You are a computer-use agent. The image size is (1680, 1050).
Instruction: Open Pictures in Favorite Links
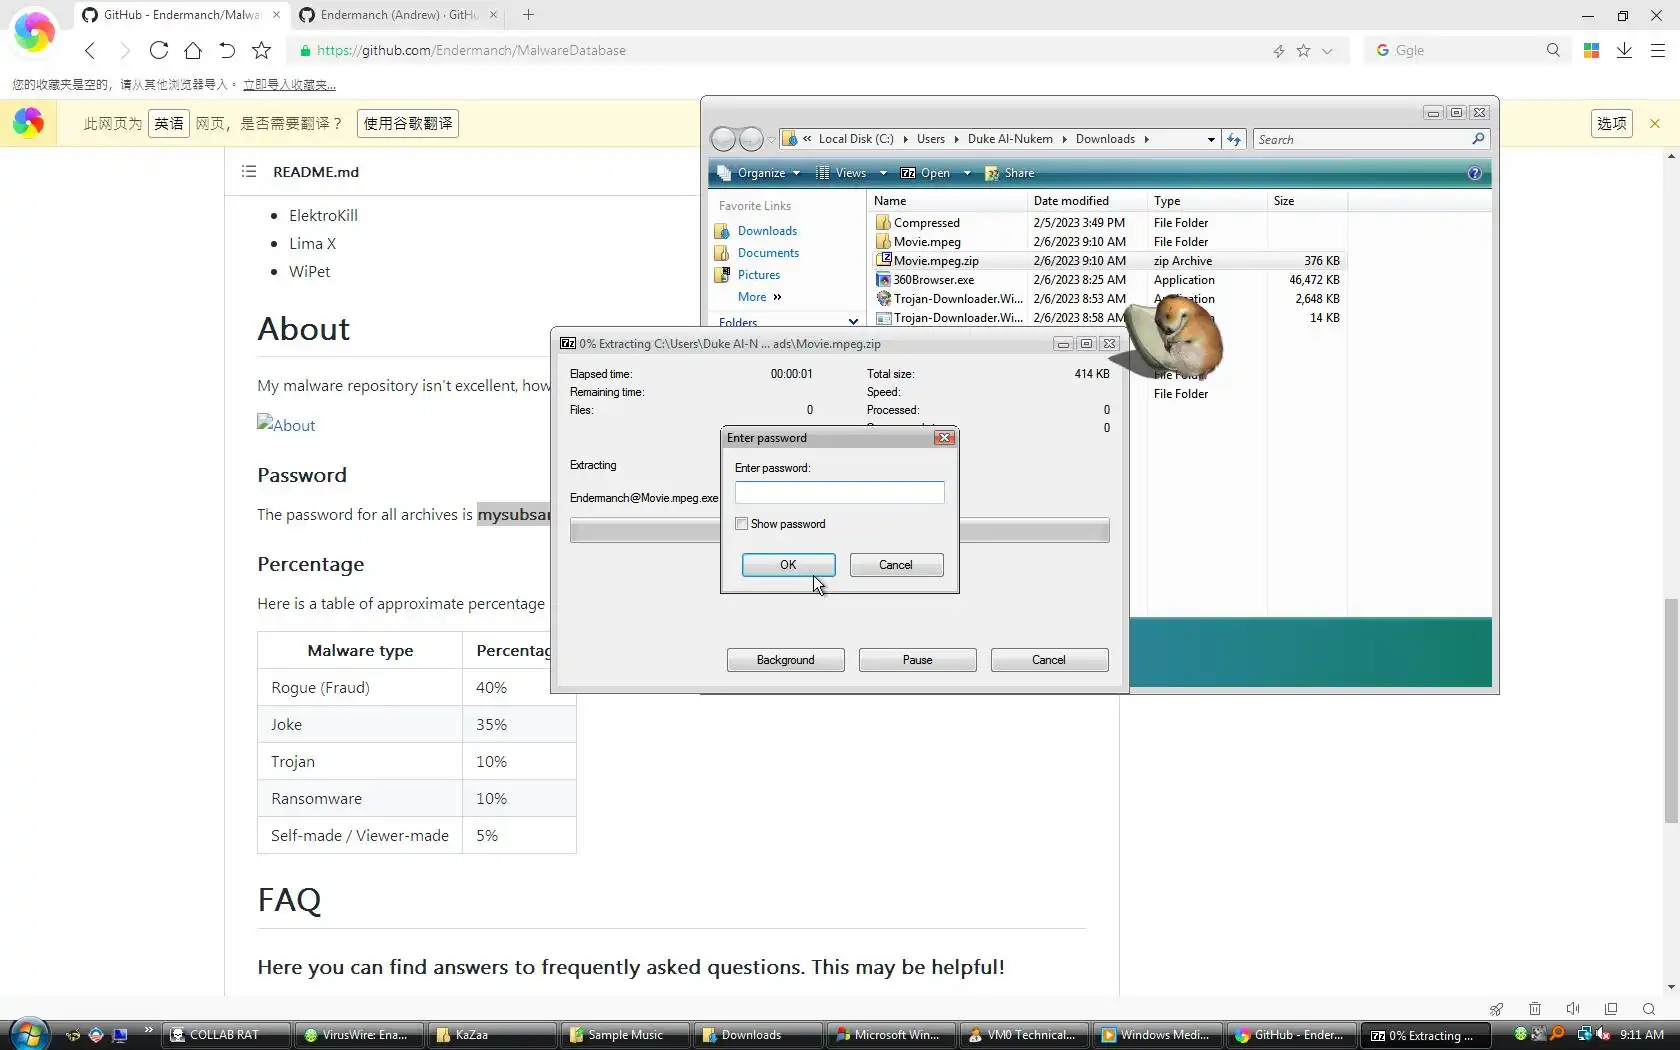click(x=759, y=275)
